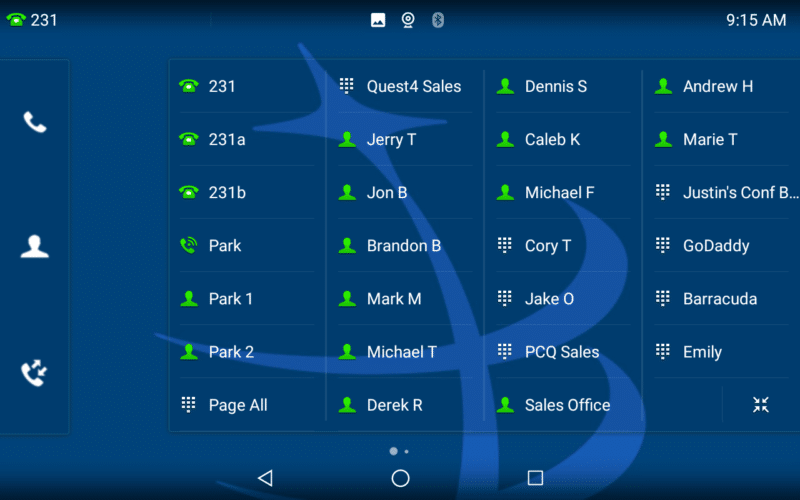The image size is (800, 500).
Task: Dial Justin's Conf B speed dial
Action: [x=727, y=192]
